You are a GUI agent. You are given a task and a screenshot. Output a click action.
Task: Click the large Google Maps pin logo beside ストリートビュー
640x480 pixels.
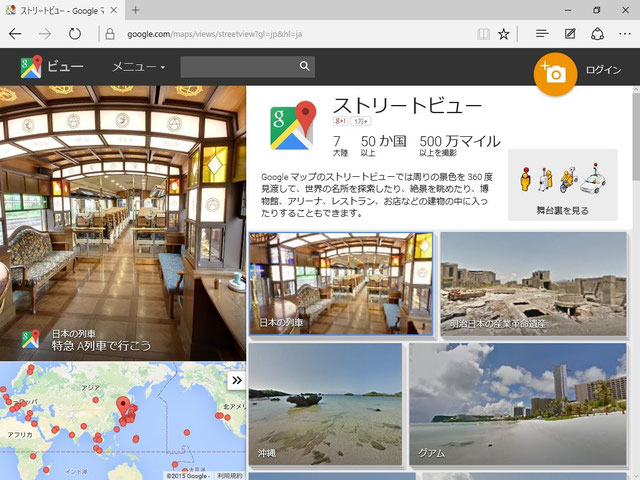[x=293, y=125]
